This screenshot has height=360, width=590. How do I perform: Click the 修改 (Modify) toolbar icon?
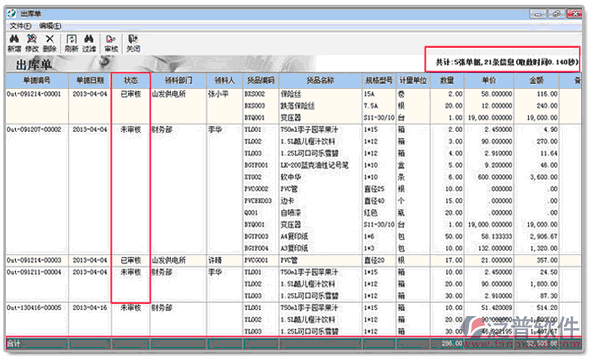[32, 43]
